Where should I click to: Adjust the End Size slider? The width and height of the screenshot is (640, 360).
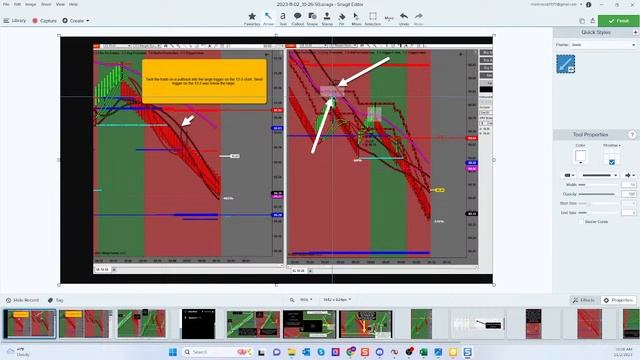598,213
